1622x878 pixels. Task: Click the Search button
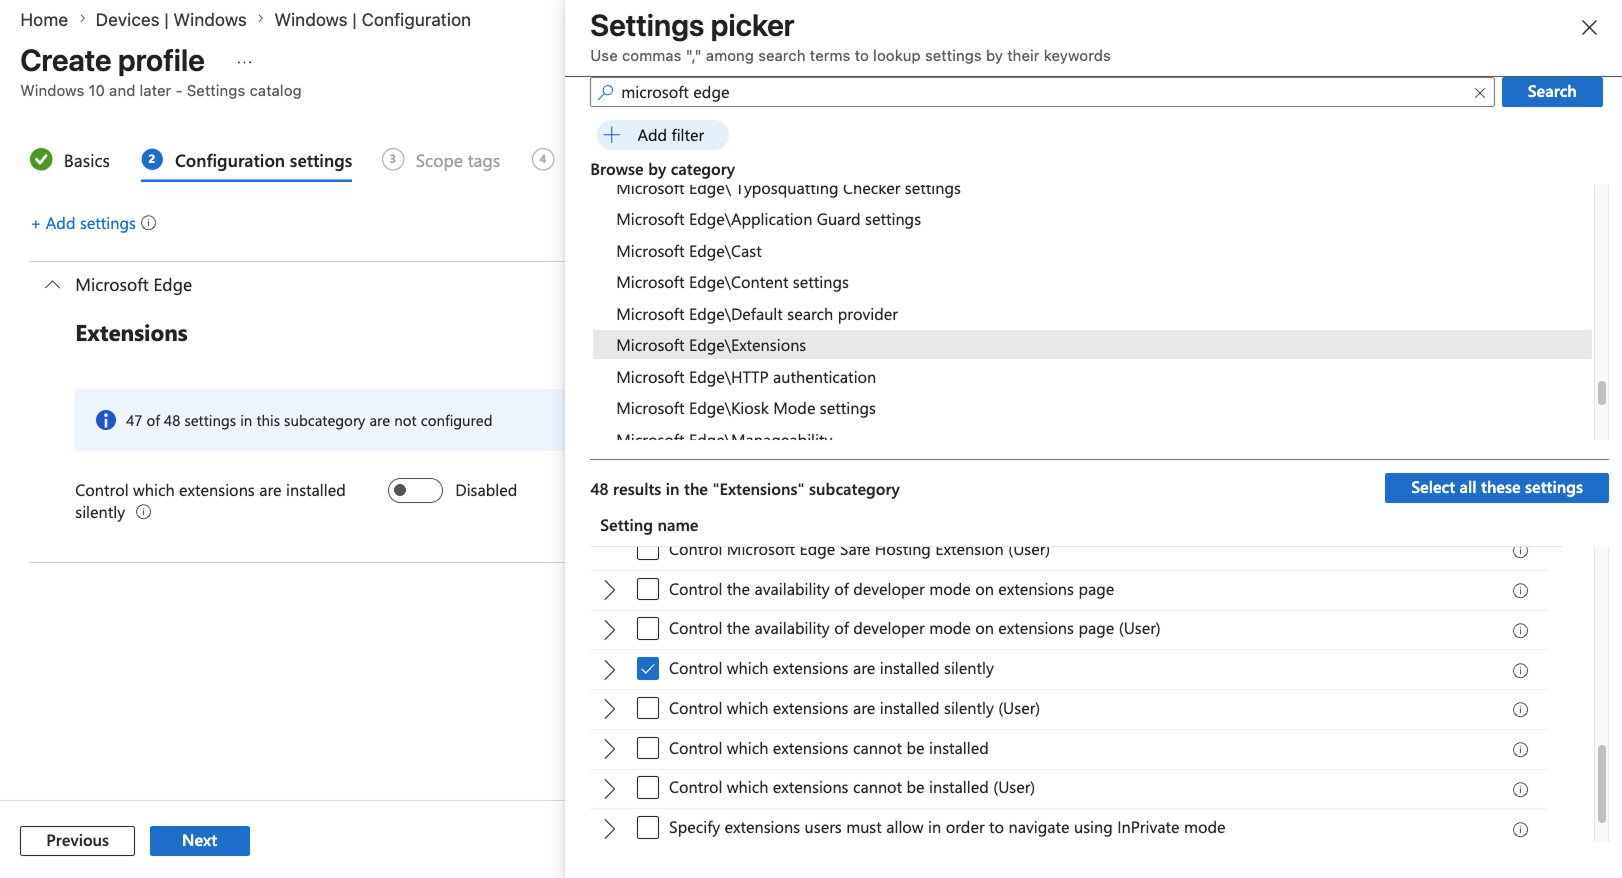click(x=1552, y=92)
